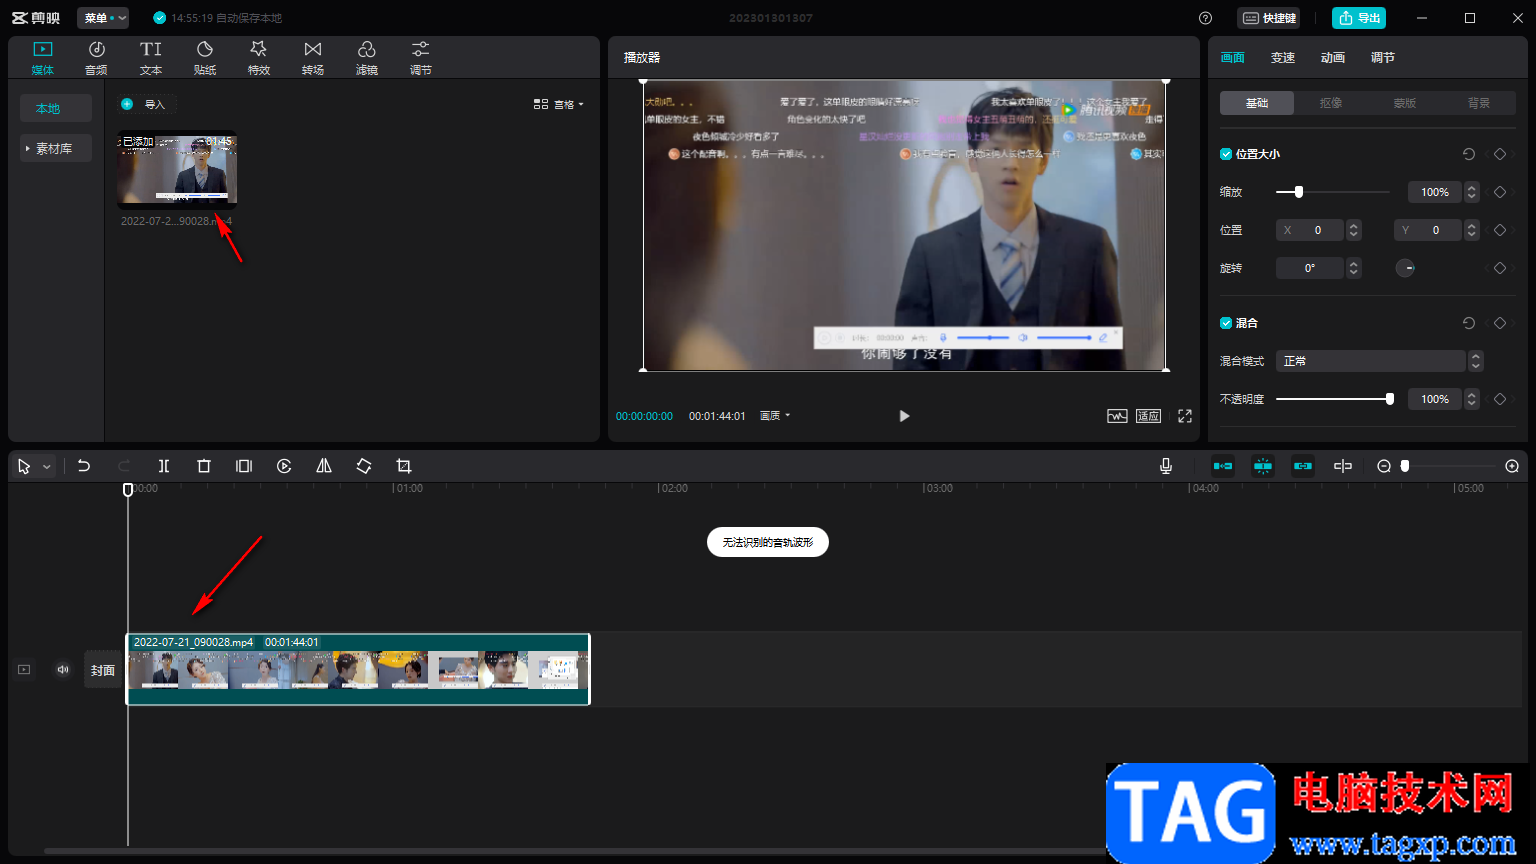
Task: Toggle the preview axis icon
Action: [x=1343, y=466]
